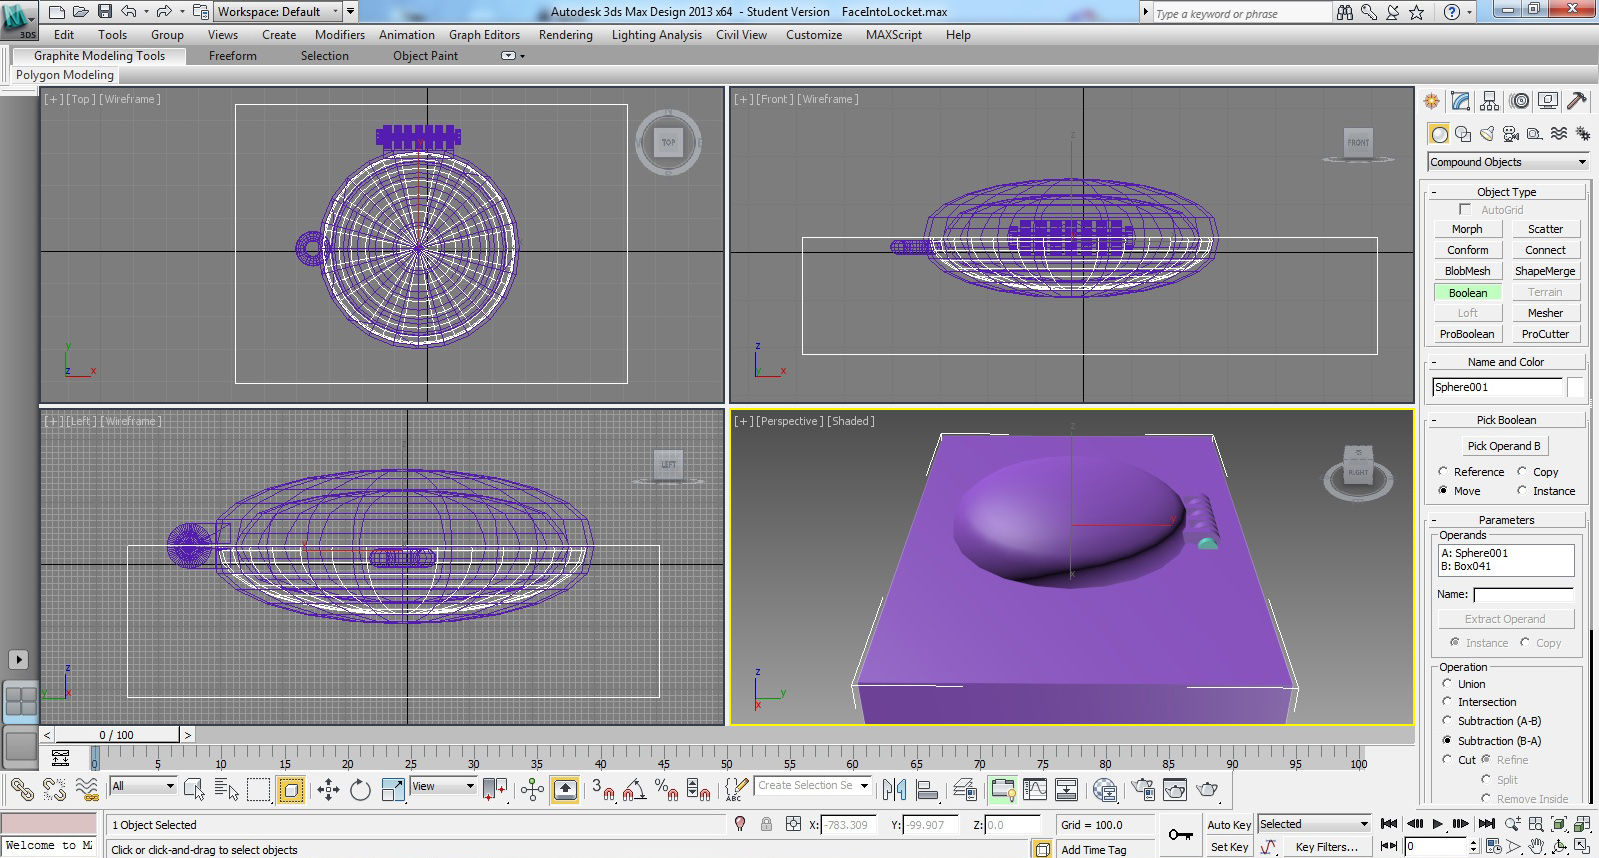The height and width of the screenshot is (858, 1599).
Task: Open the Utilities hammer panel tab
Action: tap(1577, 101)
